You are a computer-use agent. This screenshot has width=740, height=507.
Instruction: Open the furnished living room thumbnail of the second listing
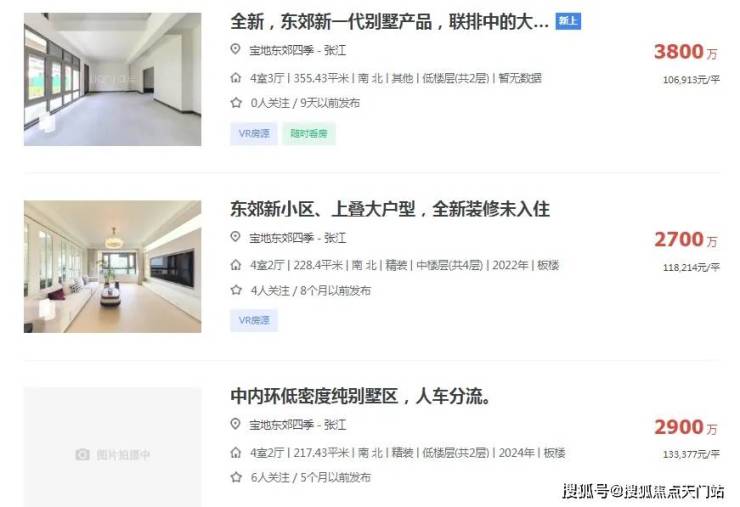[x=112, y=267]
